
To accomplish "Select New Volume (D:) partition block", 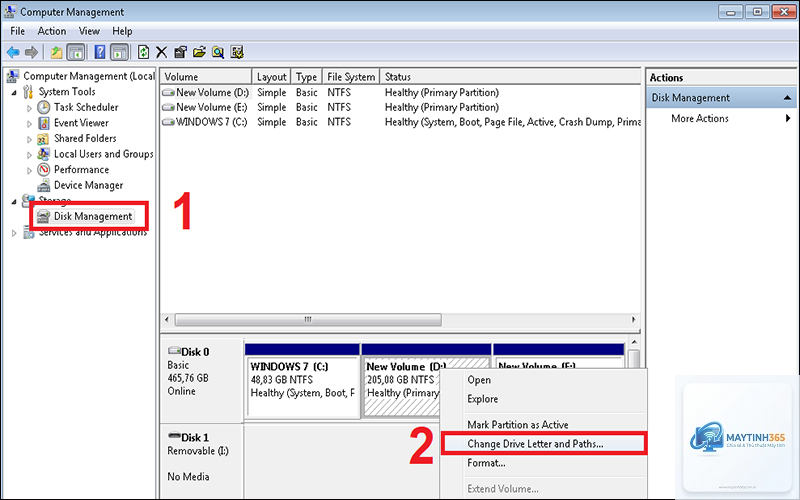I will click(401, 381).
